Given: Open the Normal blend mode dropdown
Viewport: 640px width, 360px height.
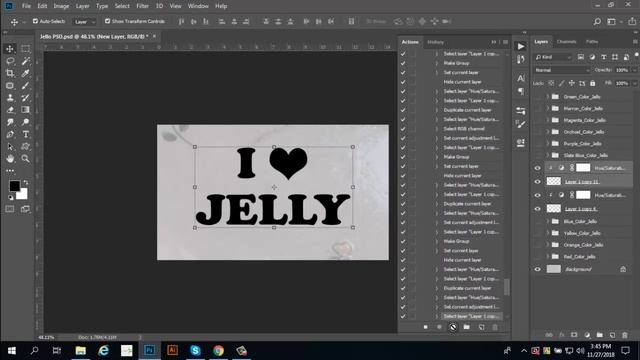Looking at the screenshot, I should tap(562, 70).
